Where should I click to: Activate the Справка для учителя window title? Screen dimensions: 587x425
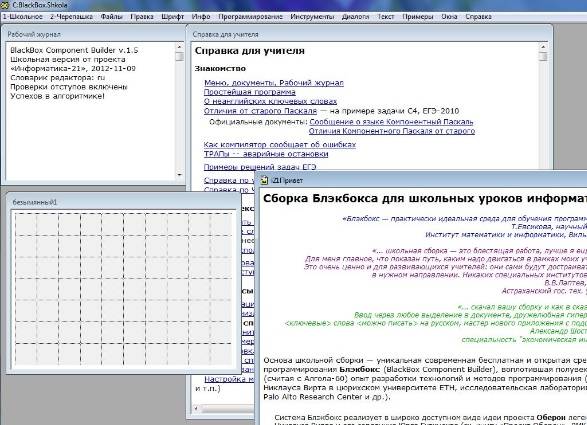[x=225, y=34]
